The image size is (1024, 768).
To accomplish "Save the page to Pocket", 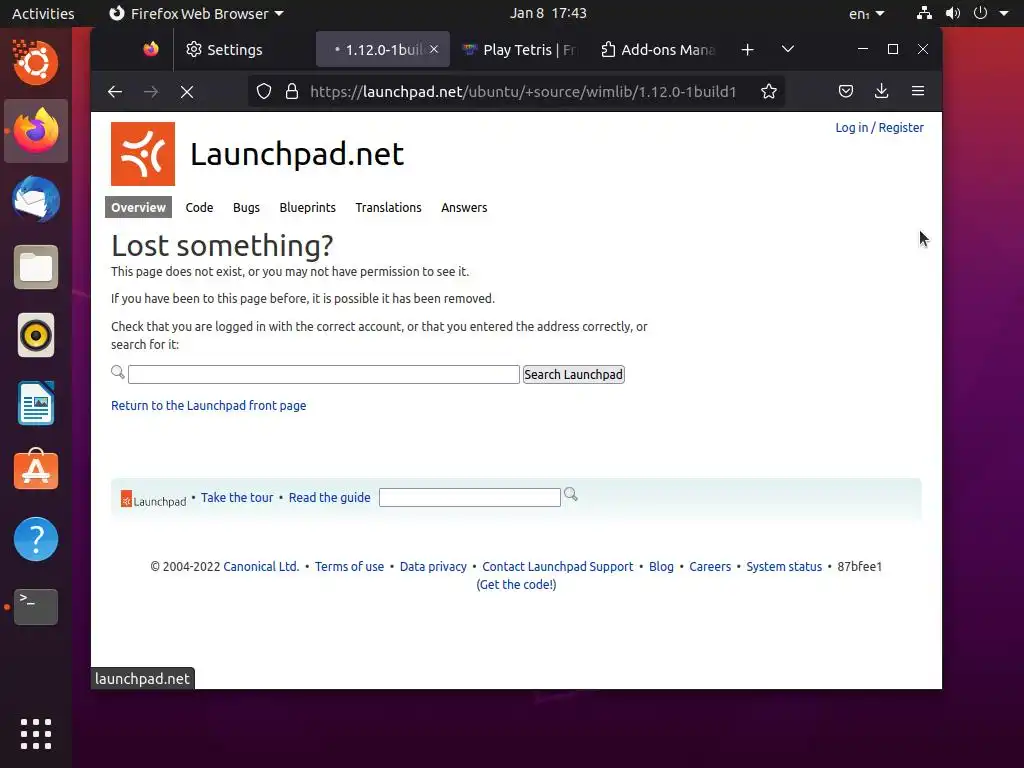I will [x=846, y=91].
